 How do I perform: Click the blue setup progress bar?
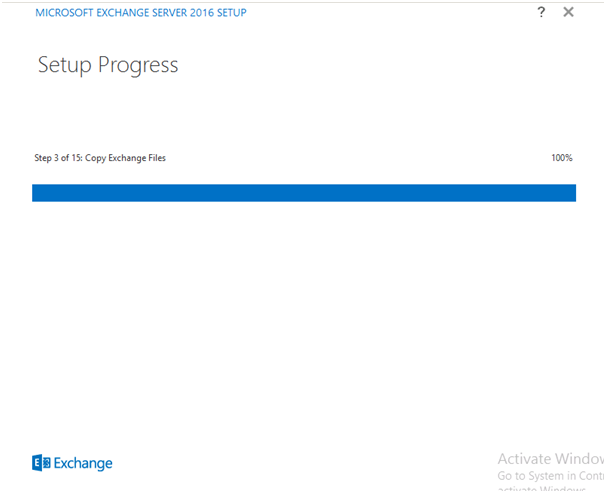[x=304, y=193]
